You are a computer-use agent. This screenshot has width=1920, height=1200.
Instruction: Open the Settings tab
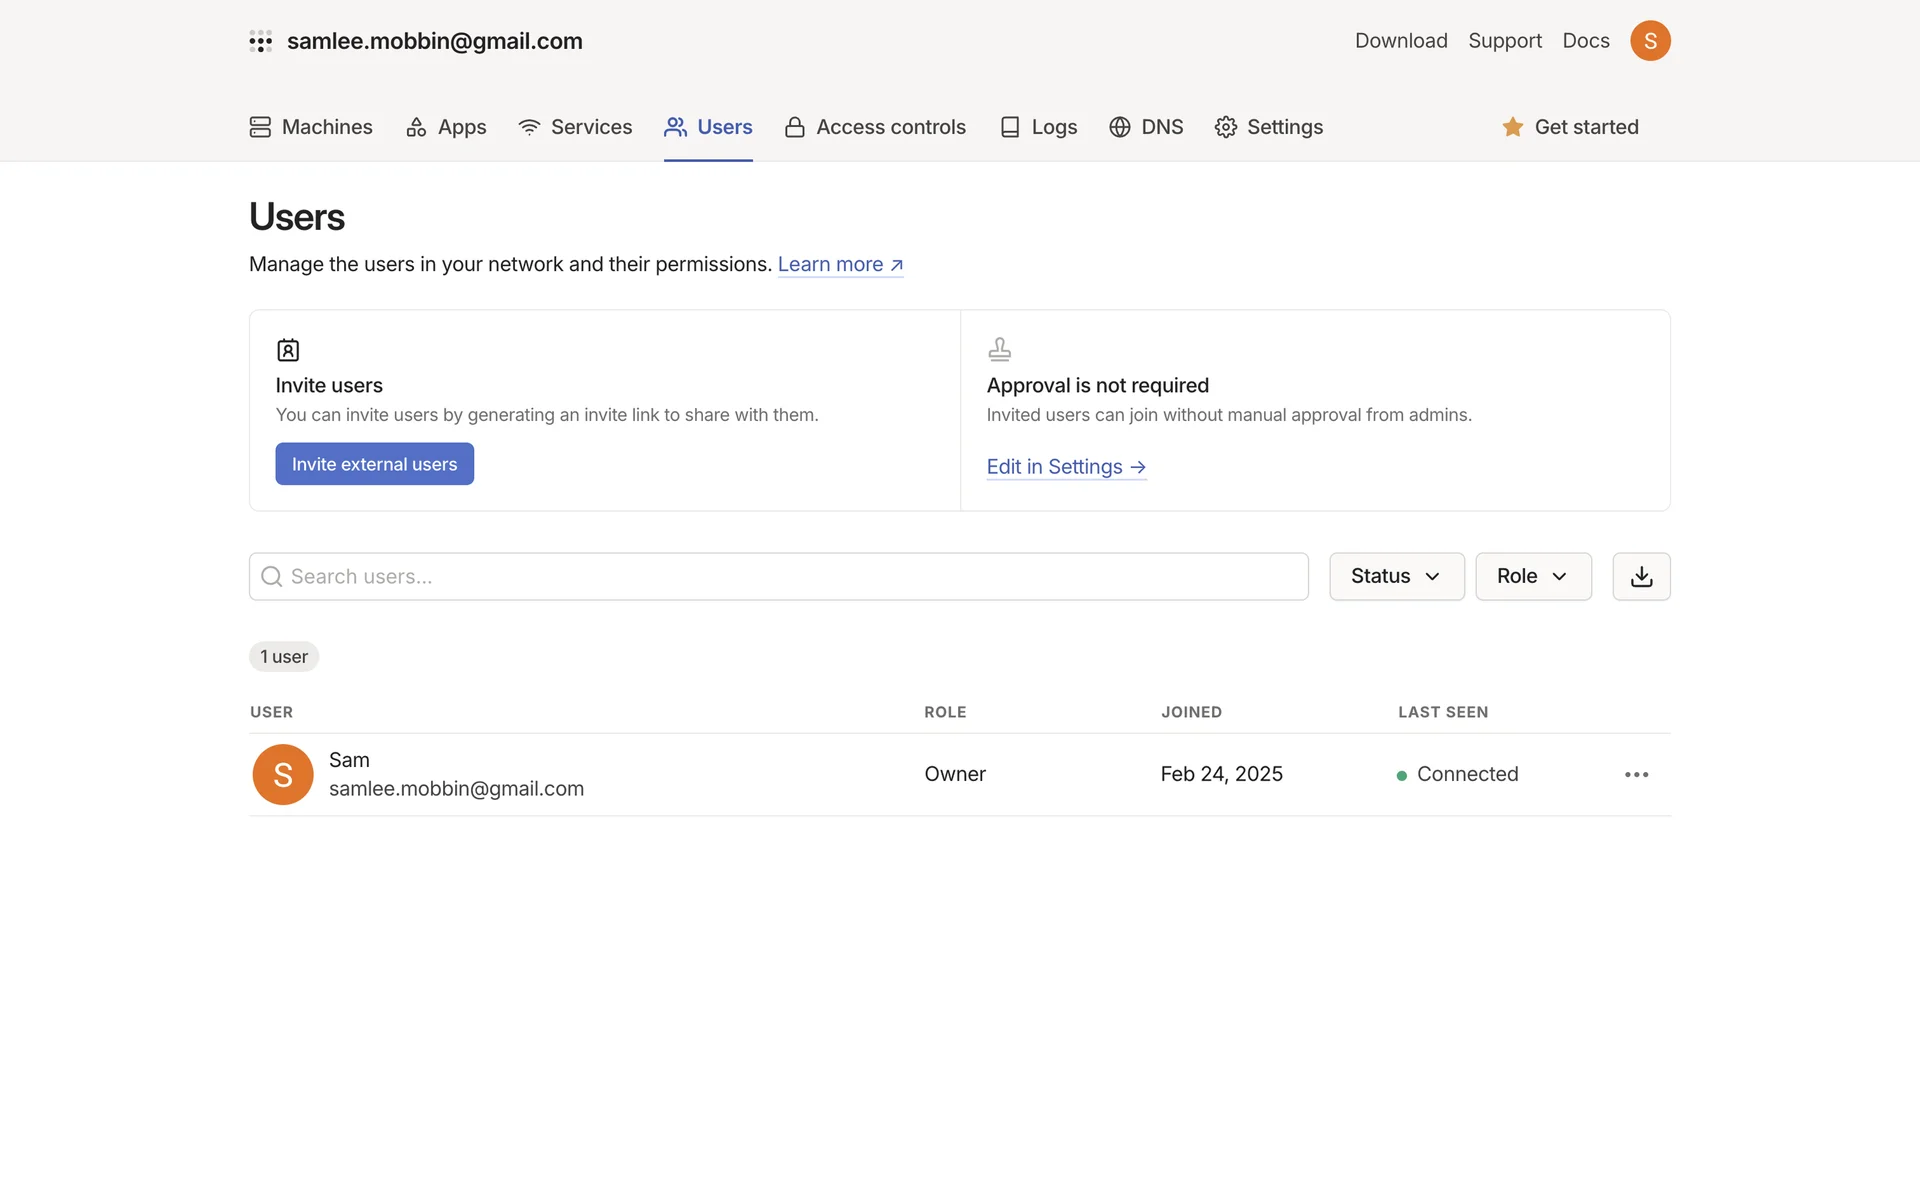(x=1268, y=127)
